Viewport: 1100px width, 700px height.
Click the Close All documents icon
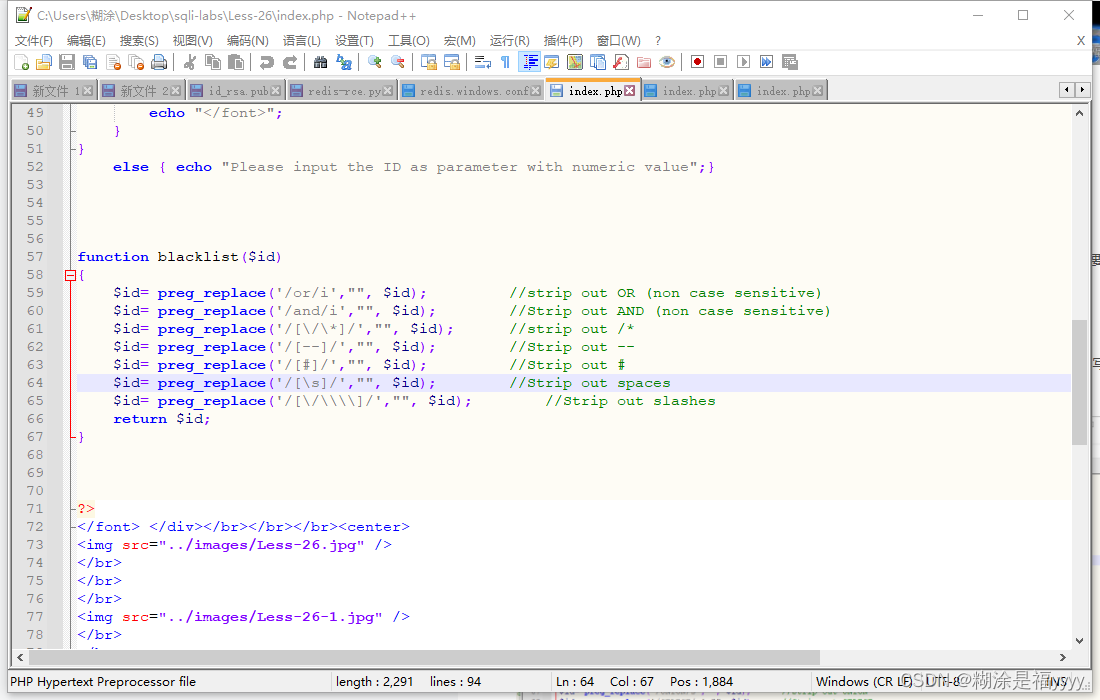click(x=136, y=62)
